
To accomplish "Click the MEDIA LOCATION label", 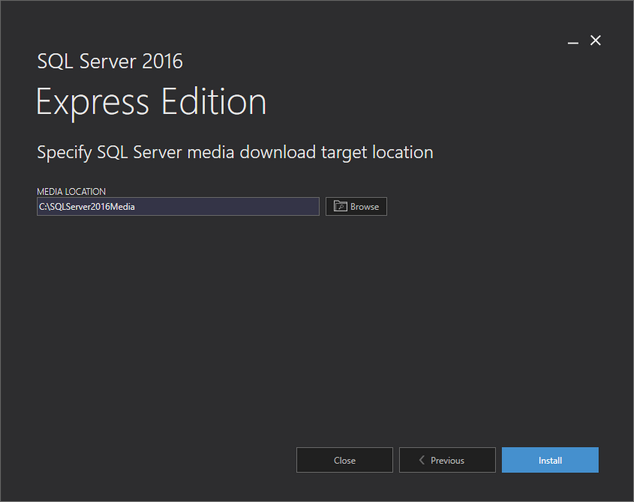I will [71, 192].
